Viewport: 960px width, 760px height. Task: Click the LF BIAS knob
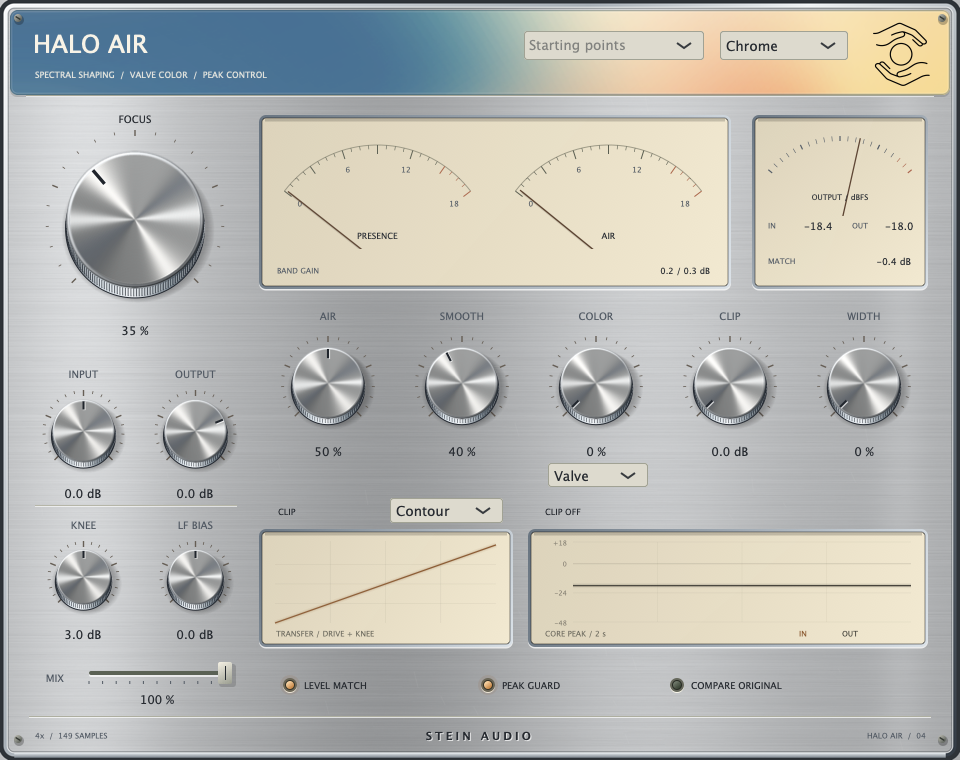[x=195, y=579]
